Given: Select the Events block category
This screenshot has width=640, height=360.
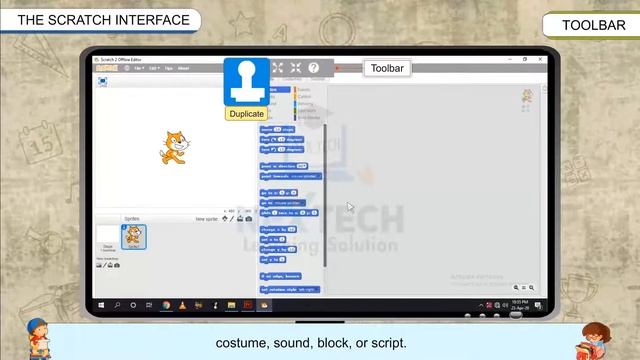Looking at the screenshot, I should (x=303, y=89).
